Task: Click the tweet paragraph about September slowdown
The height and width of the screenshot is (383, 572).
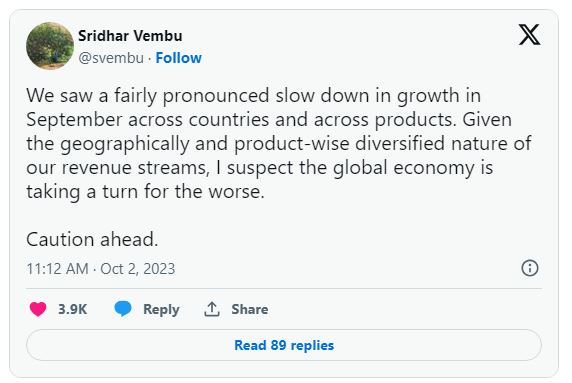Action: [x=279, y=143]
